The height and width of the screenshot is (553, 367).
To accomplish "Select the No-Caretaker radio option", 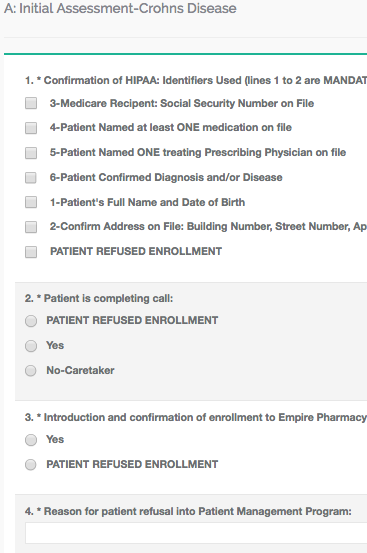I will coord(31,371).
